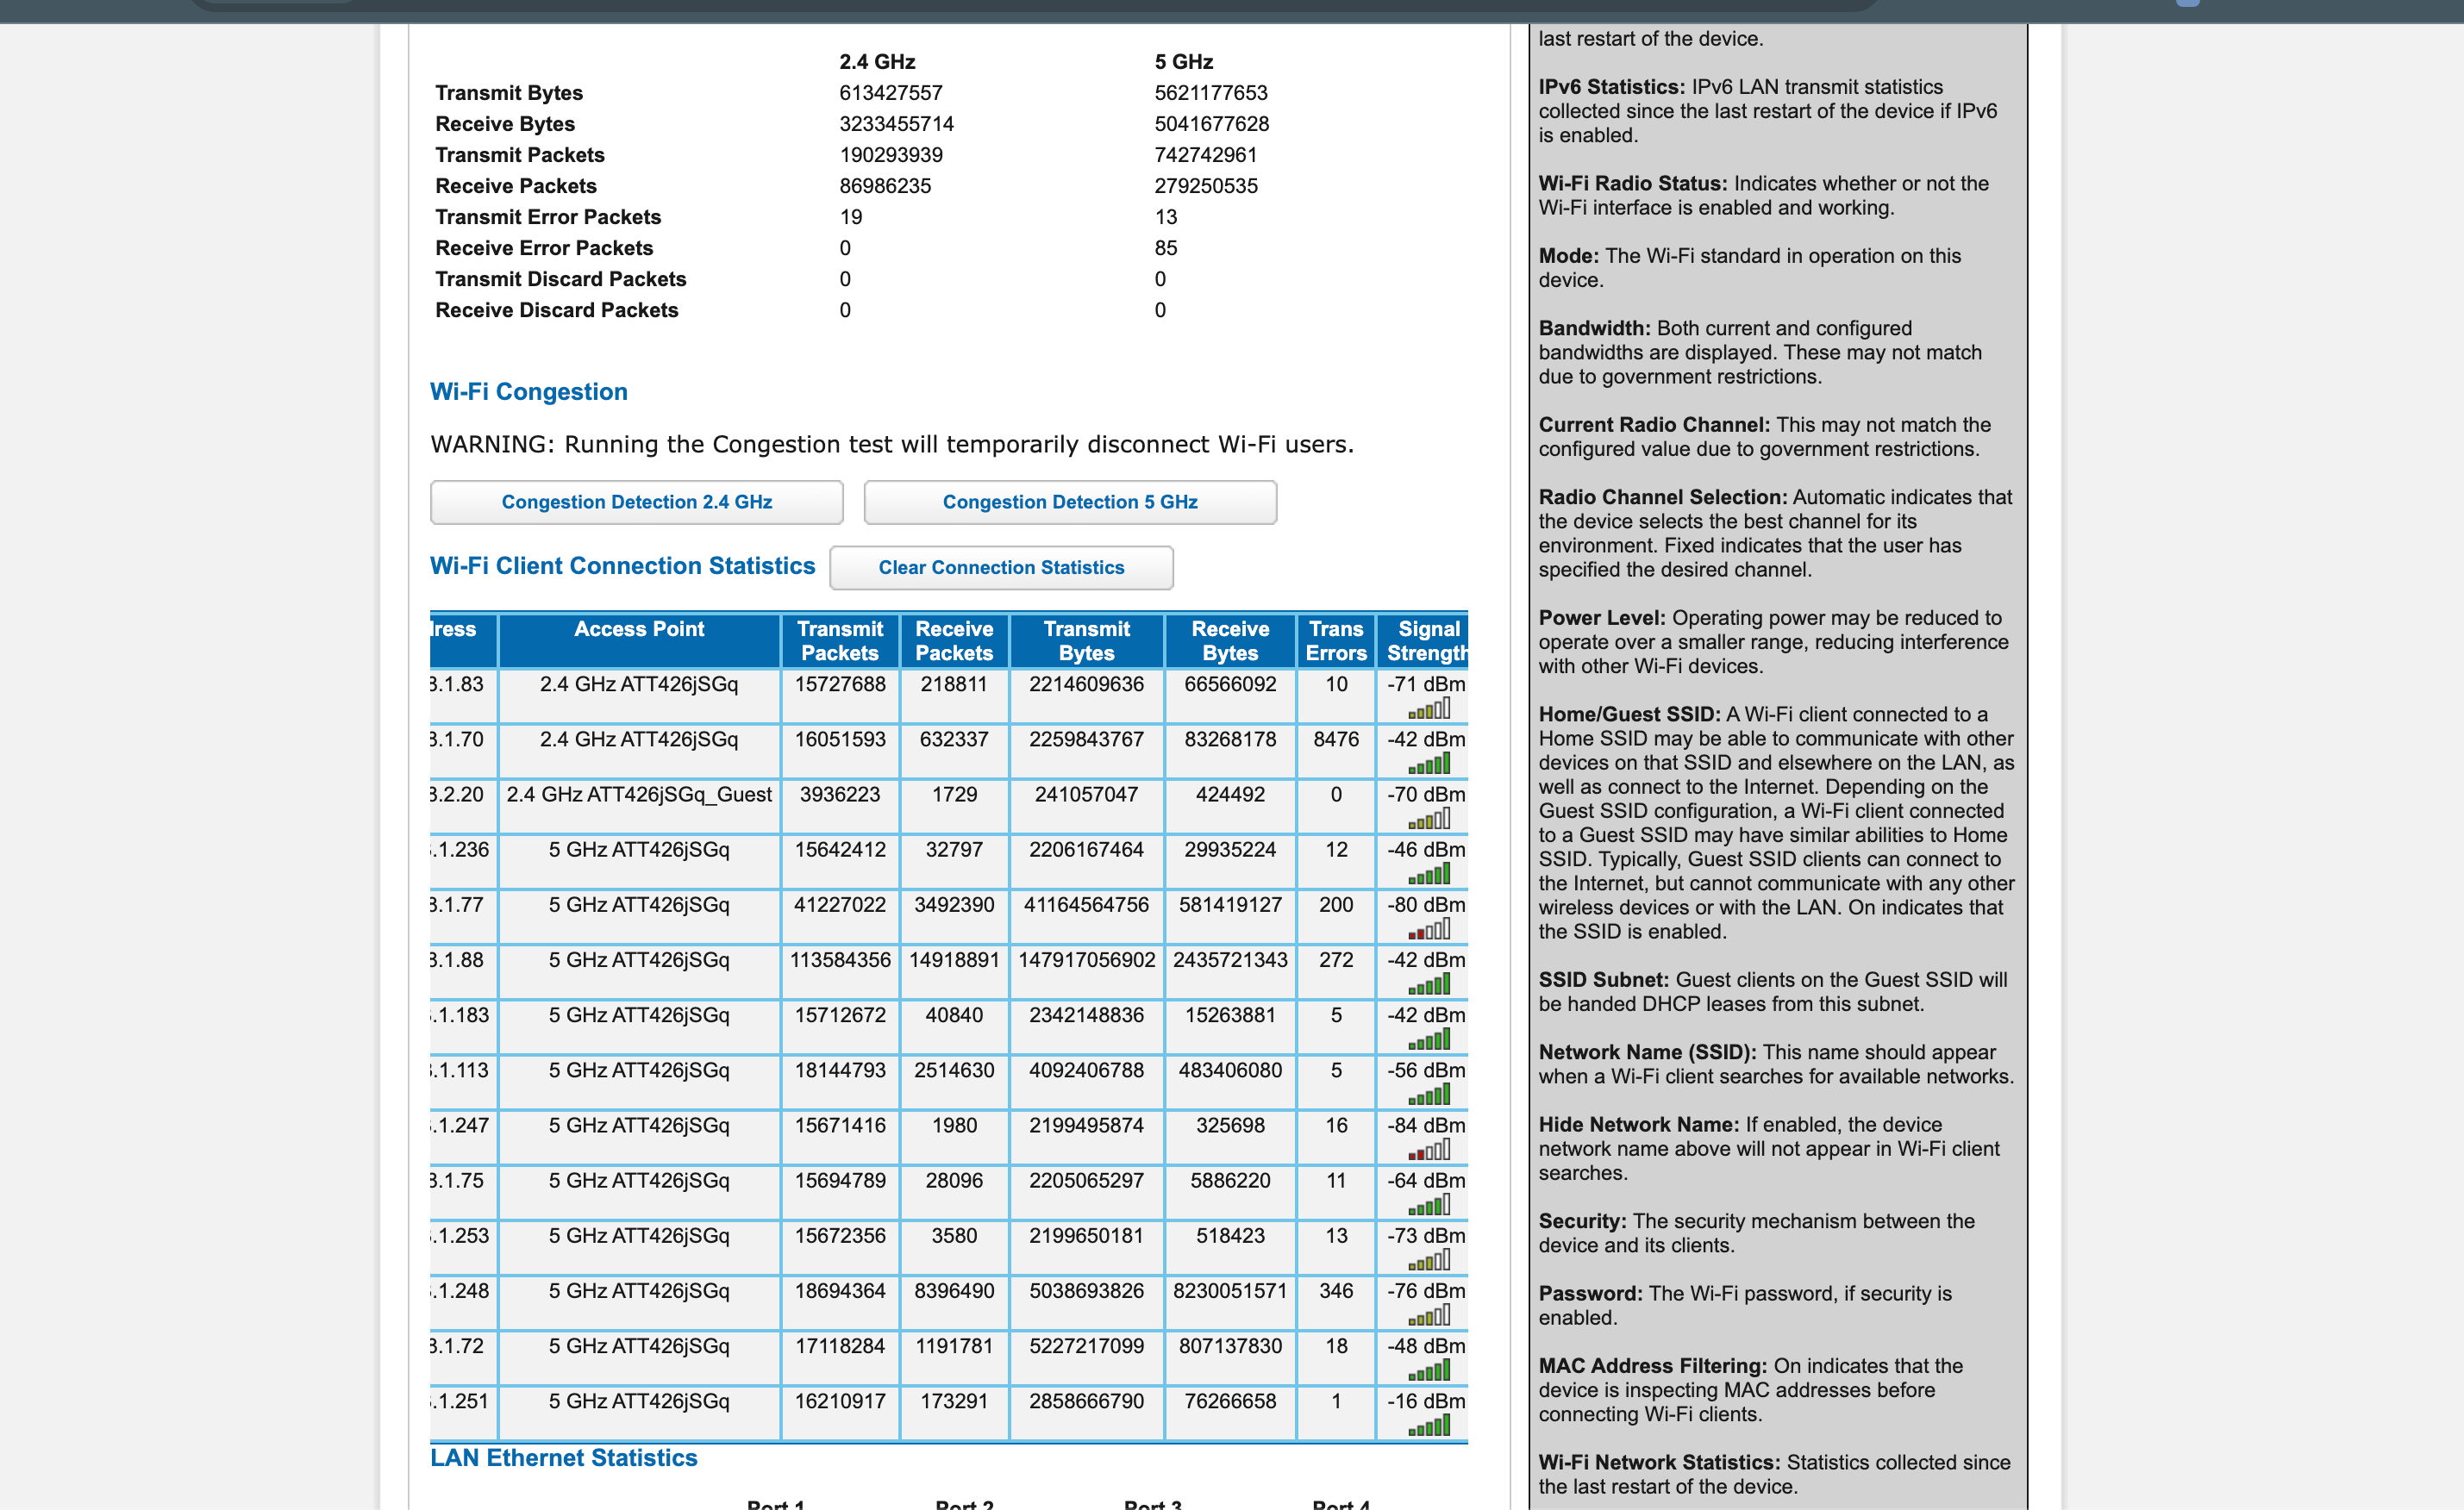Click the Wi-Fi Client Connection Statistics heading

(x=622, y=565)
